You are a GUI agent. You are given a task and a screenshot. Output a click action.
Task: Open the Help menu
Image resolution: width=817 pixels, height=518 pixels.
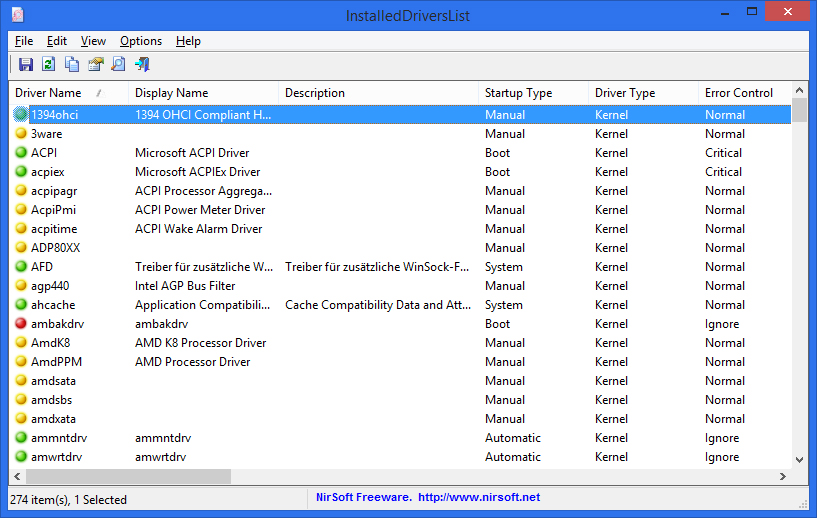tap(188, 41)
